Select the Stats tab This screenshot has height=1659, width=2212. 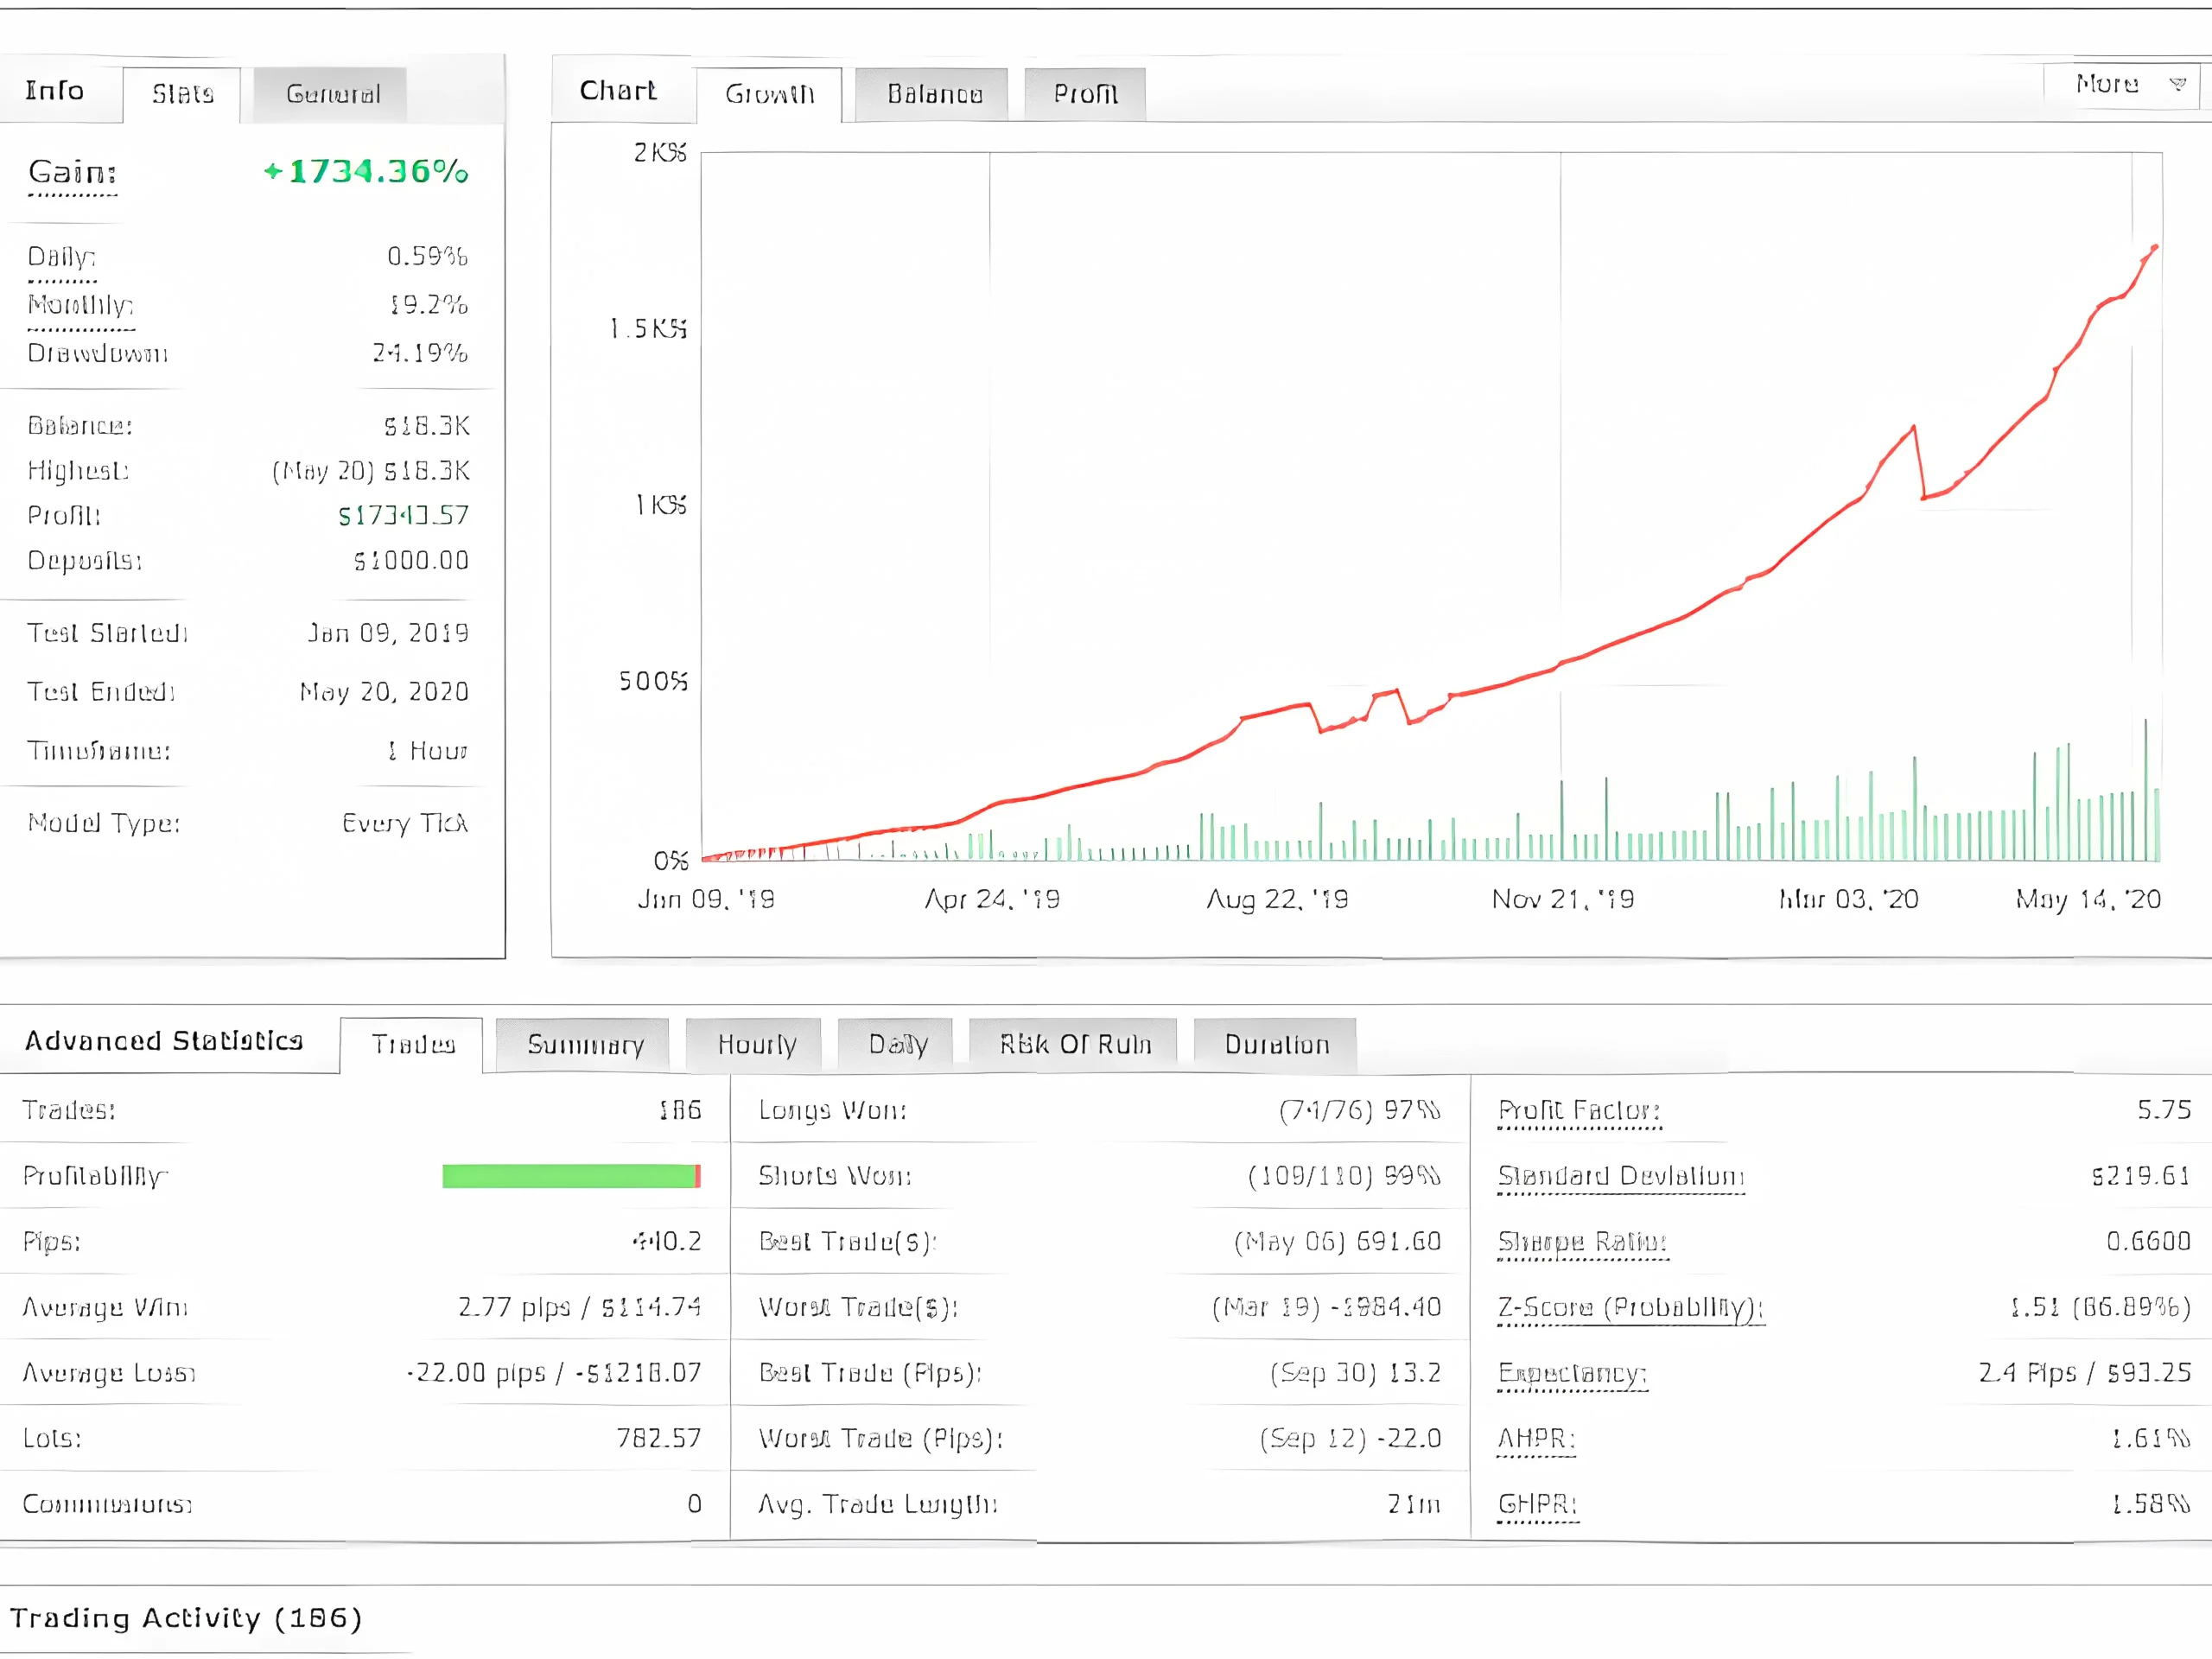182,95
